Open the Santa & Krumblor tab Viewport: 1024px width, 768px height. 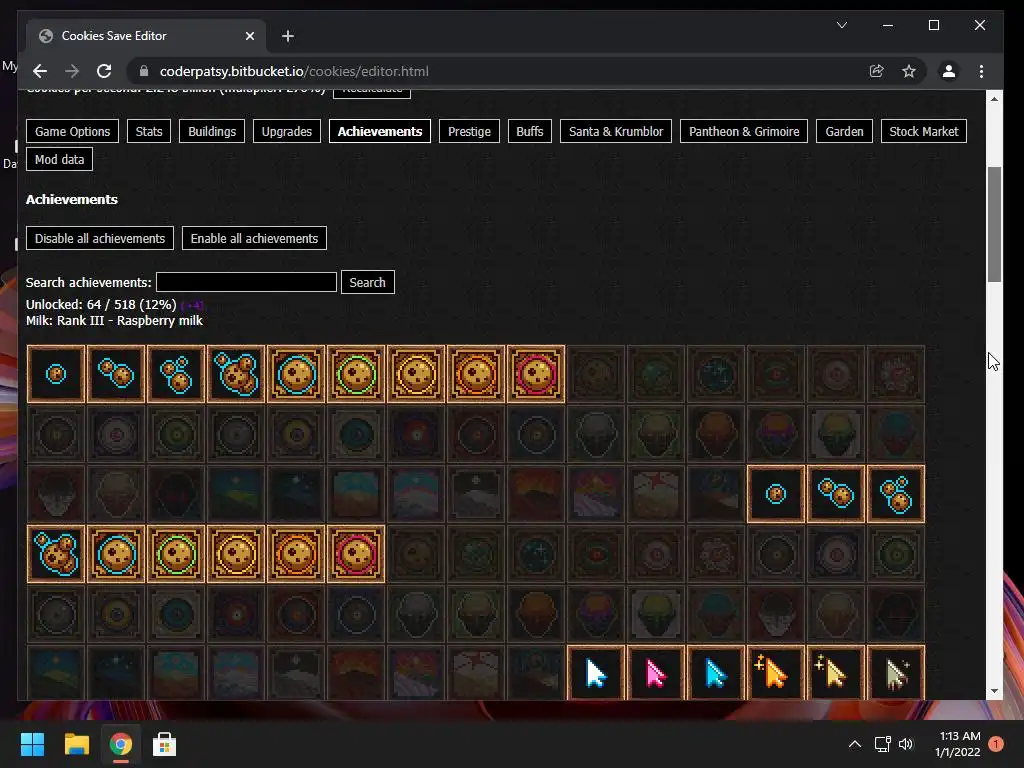[616, 131]
